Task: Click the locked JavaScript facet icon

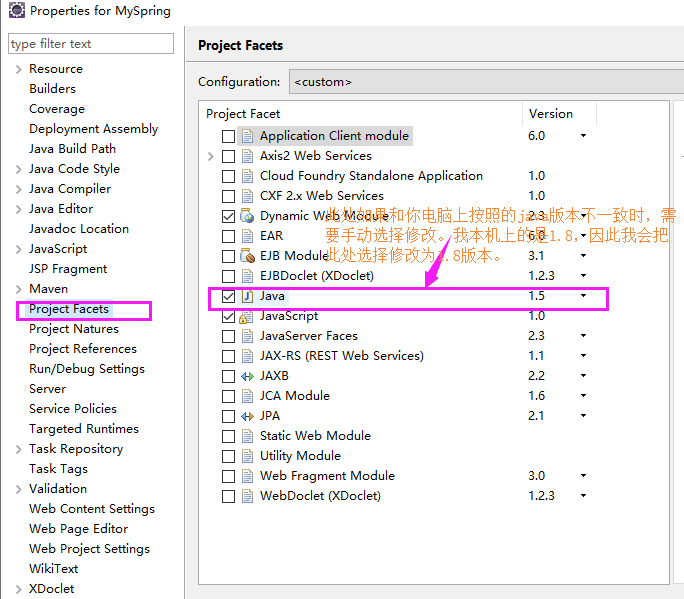Action: click(246, 316)
